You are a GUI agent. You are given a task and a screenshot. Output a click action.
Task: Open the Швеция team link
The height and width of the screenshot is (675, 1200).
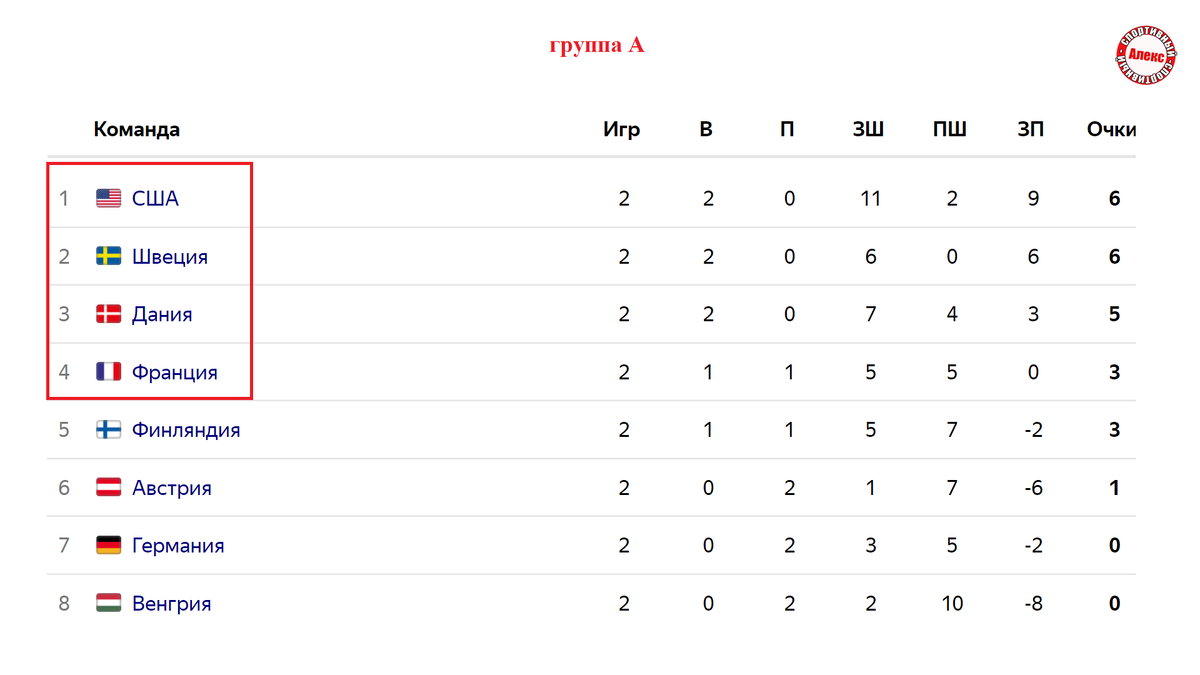pyautogui.click(x=170, y=256)
